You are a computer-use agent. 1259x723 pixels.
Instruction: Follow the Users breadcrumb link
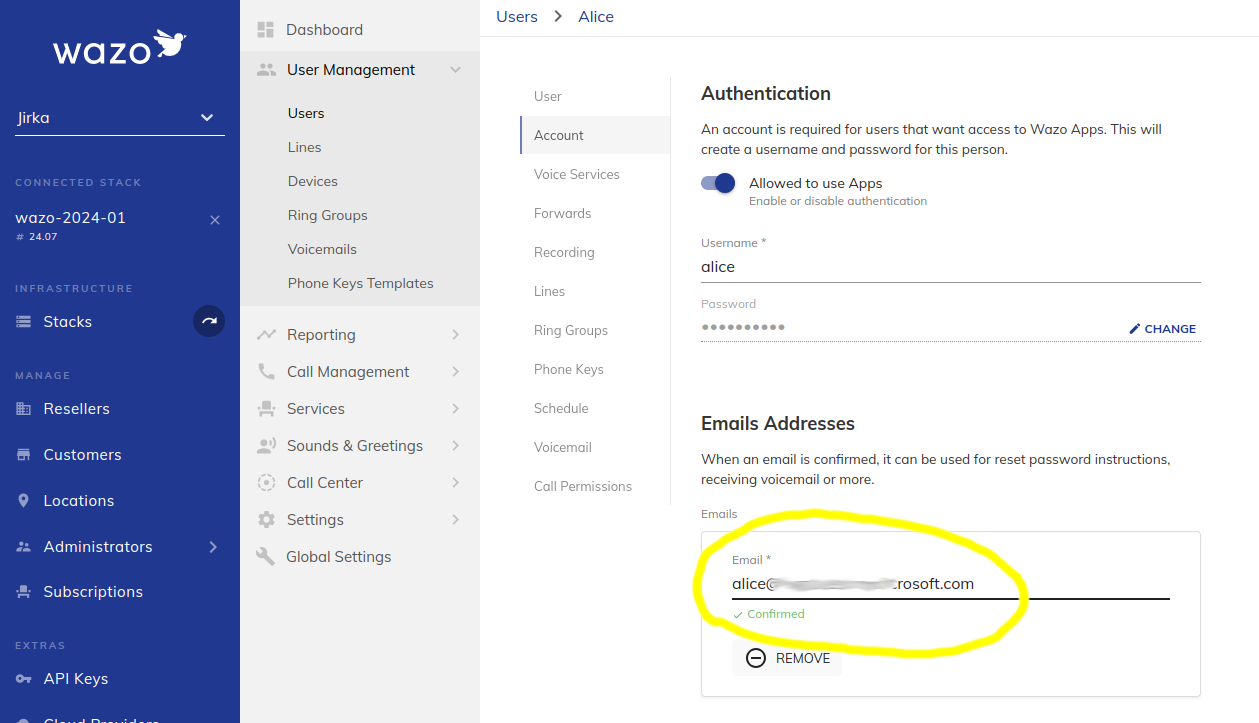(517, 17)
